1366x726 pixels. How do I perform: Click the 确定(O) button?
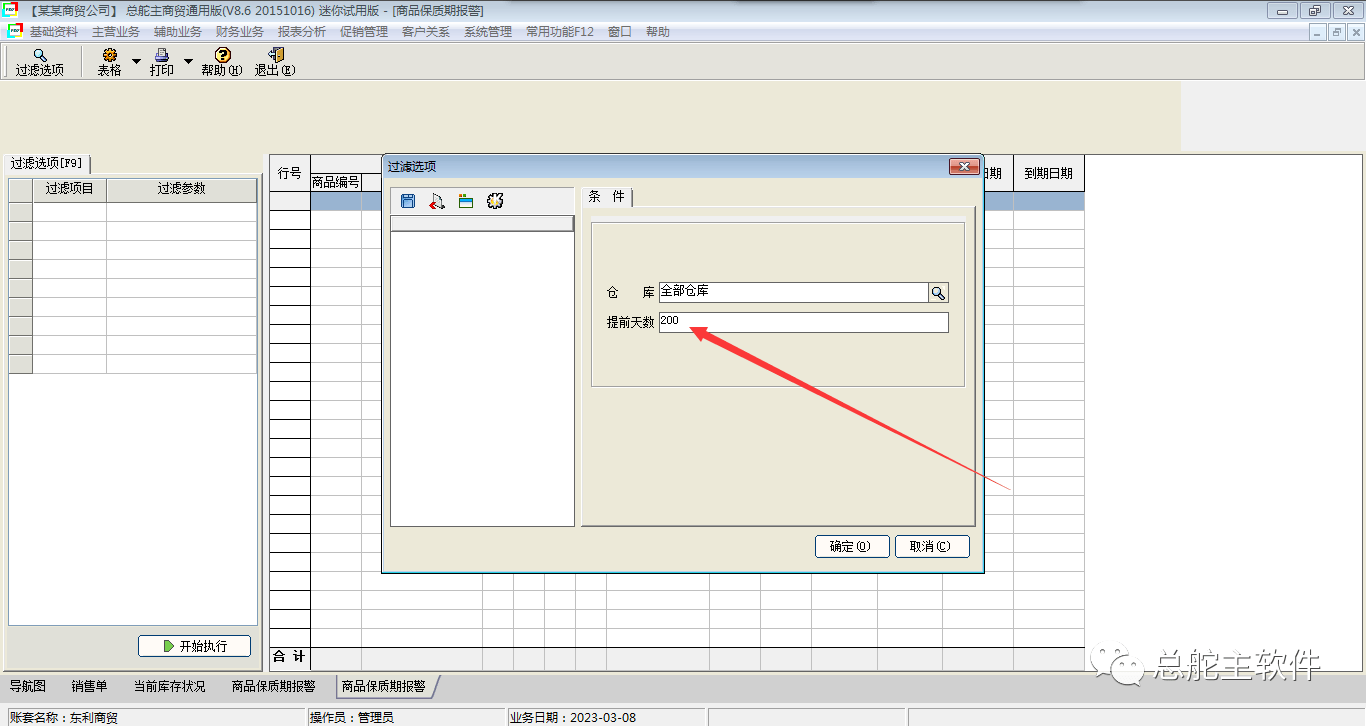tap(852, 546)
